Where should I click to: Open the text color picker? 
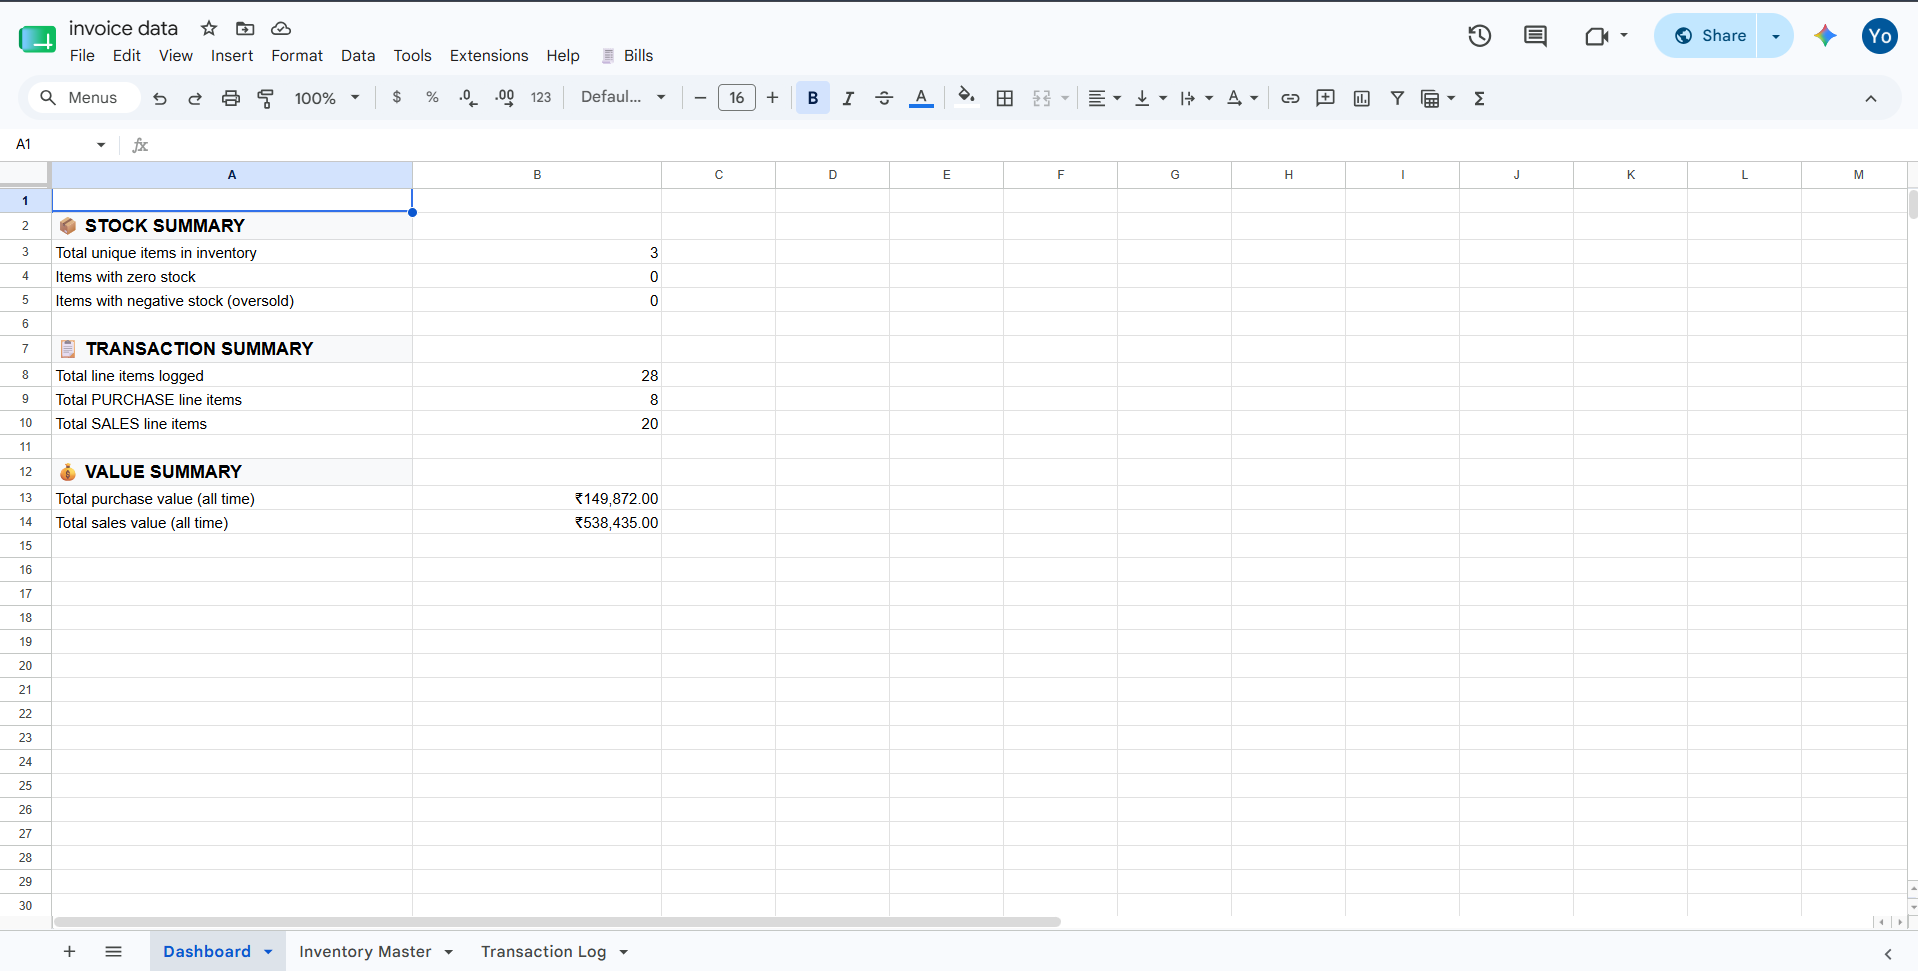[921, 98]
